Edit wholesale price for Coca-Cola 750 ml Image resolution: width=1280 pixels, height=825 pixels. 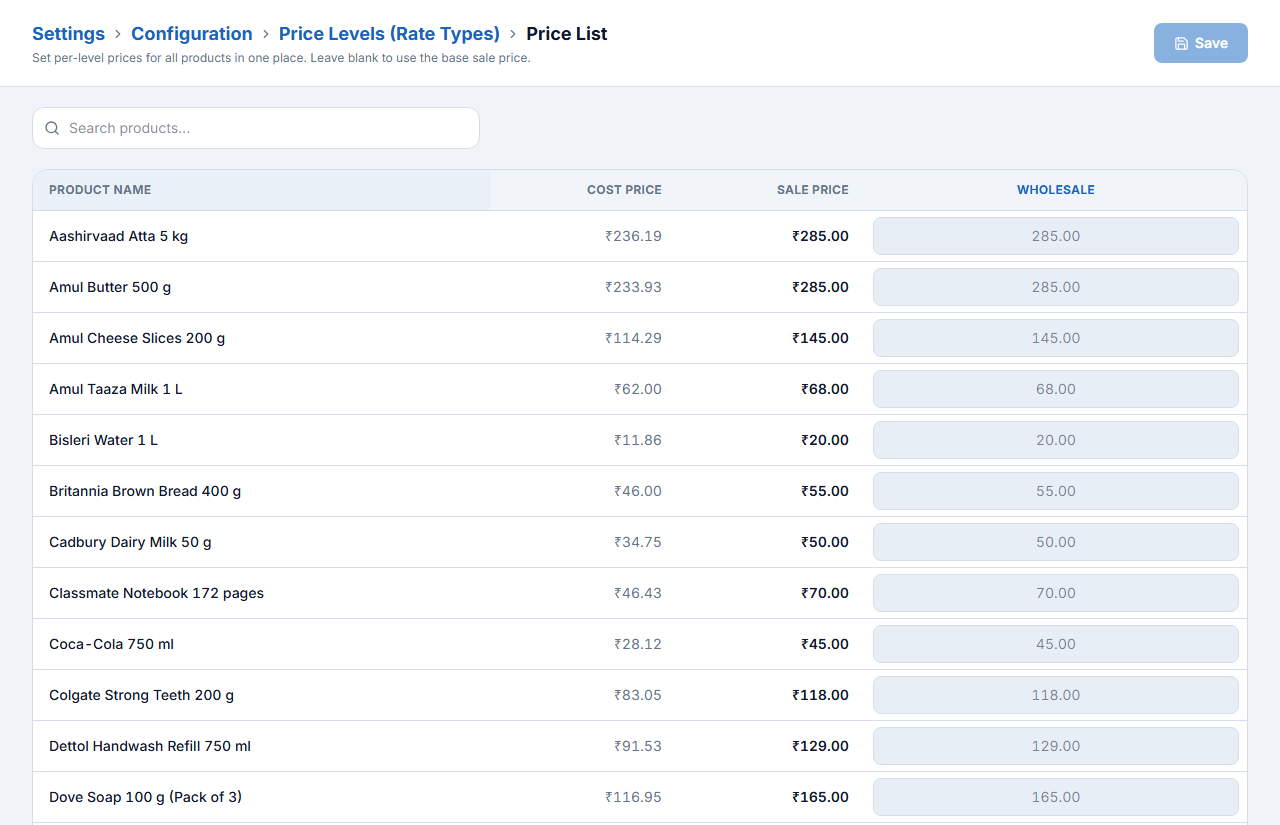coord(1056,644)
